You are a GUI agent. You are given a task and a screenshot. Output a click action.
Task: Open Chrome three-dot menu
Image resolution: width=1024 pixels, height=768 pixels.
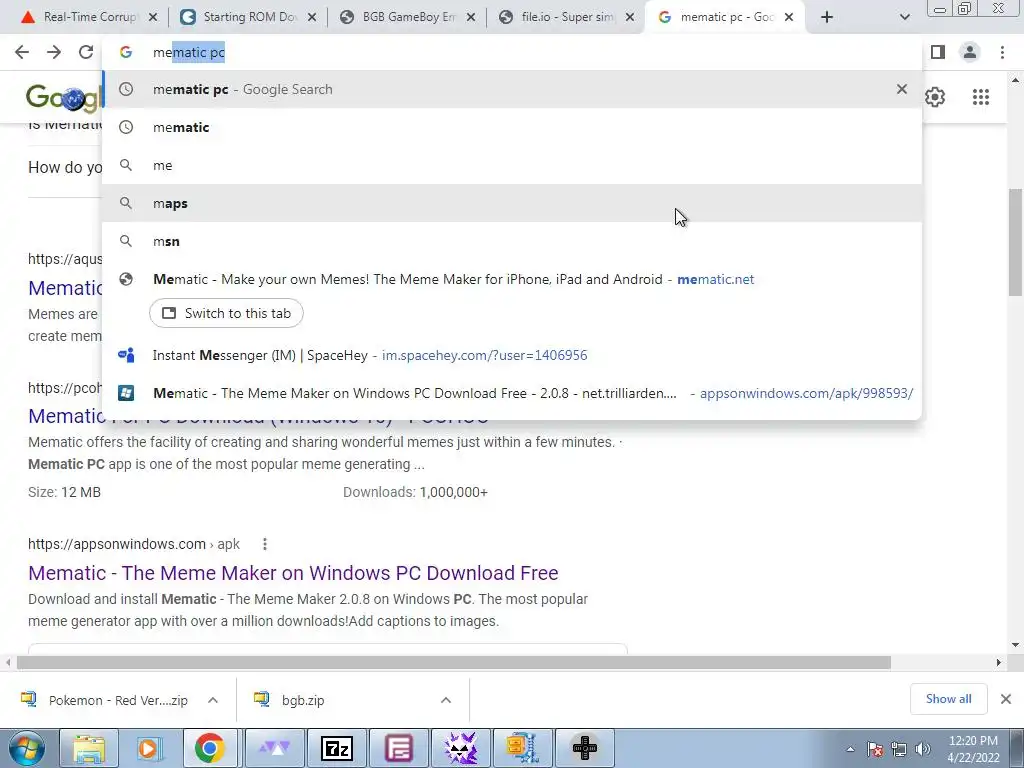point(1002,52)
